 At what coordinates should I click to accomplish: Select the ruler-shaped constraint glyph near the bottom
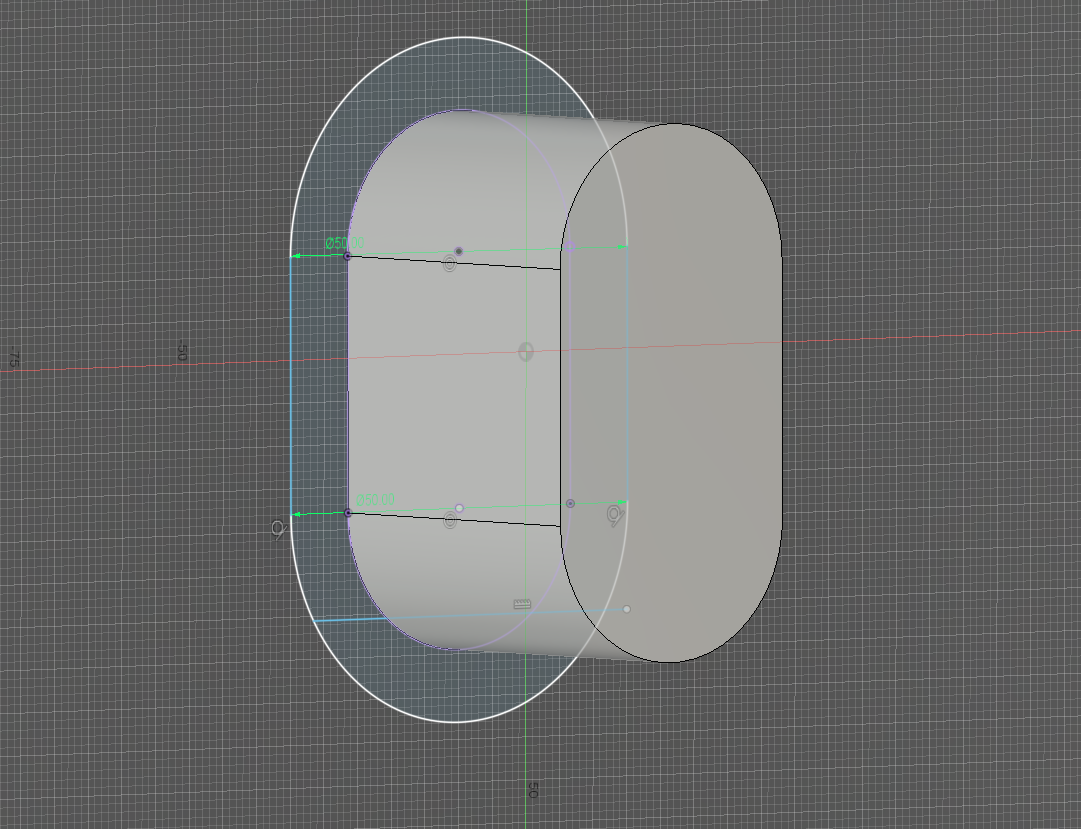coord(523,604)
